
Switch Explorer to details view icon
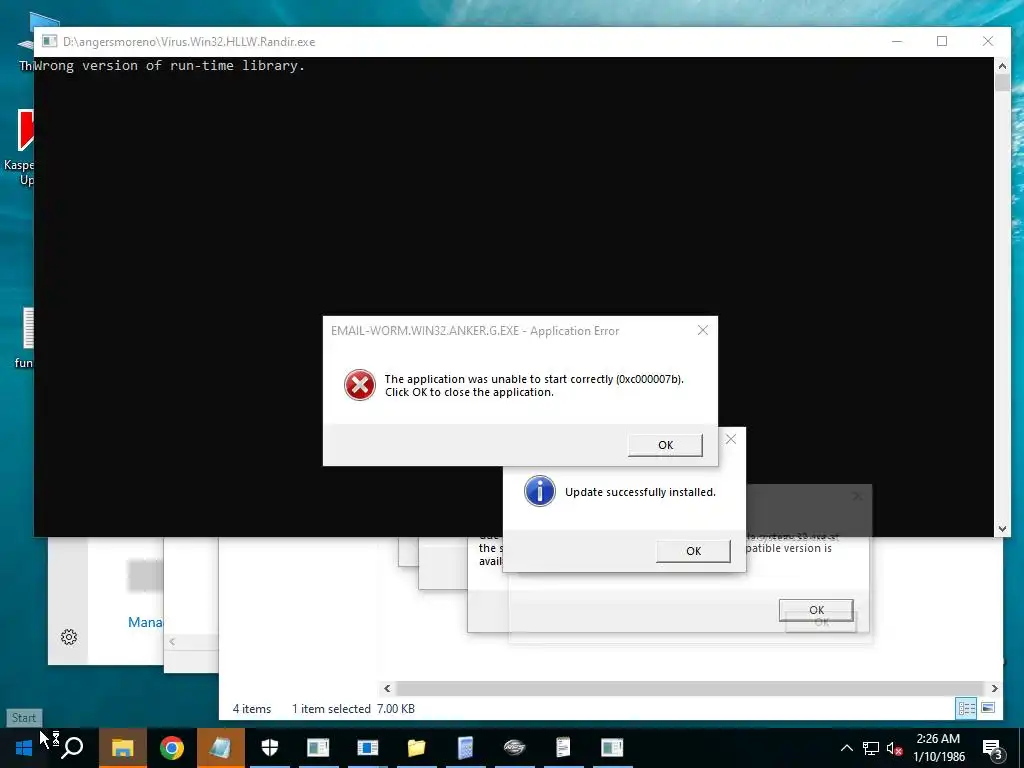click(x=967, y=708)
